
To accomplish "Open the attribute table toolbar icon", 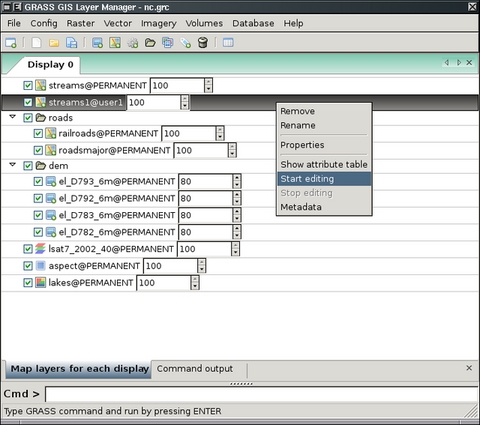I will (228, 43).
